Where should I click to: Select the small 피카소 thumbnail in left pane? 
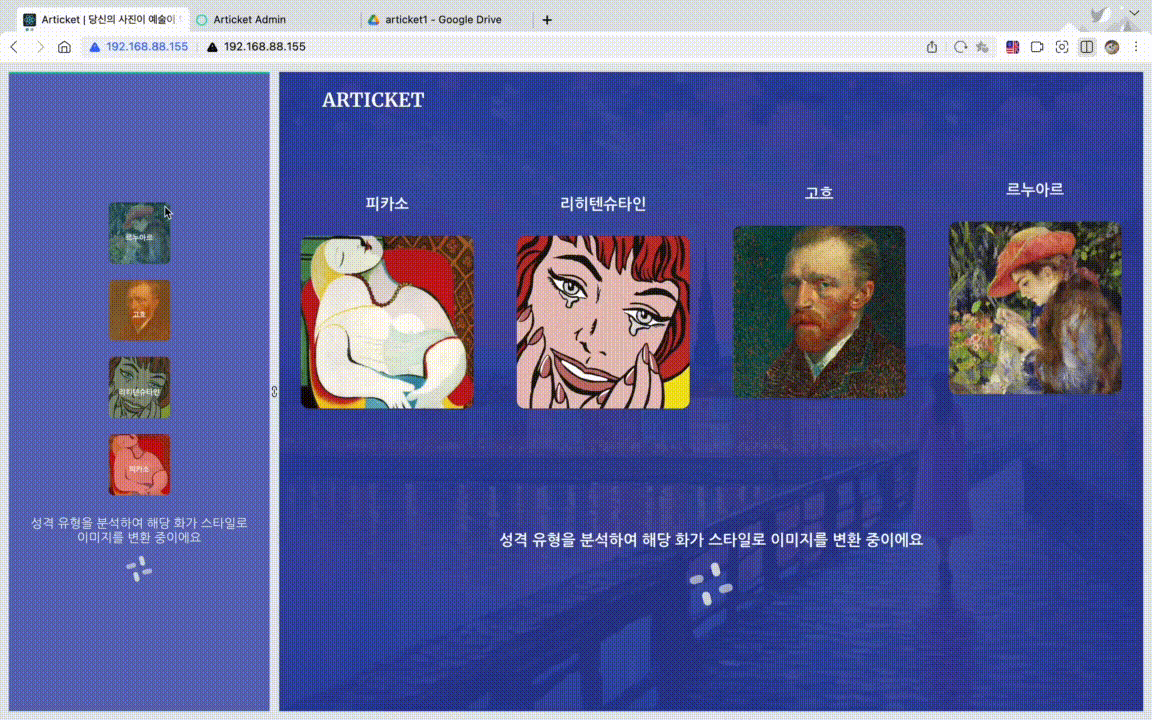[140, 465]
